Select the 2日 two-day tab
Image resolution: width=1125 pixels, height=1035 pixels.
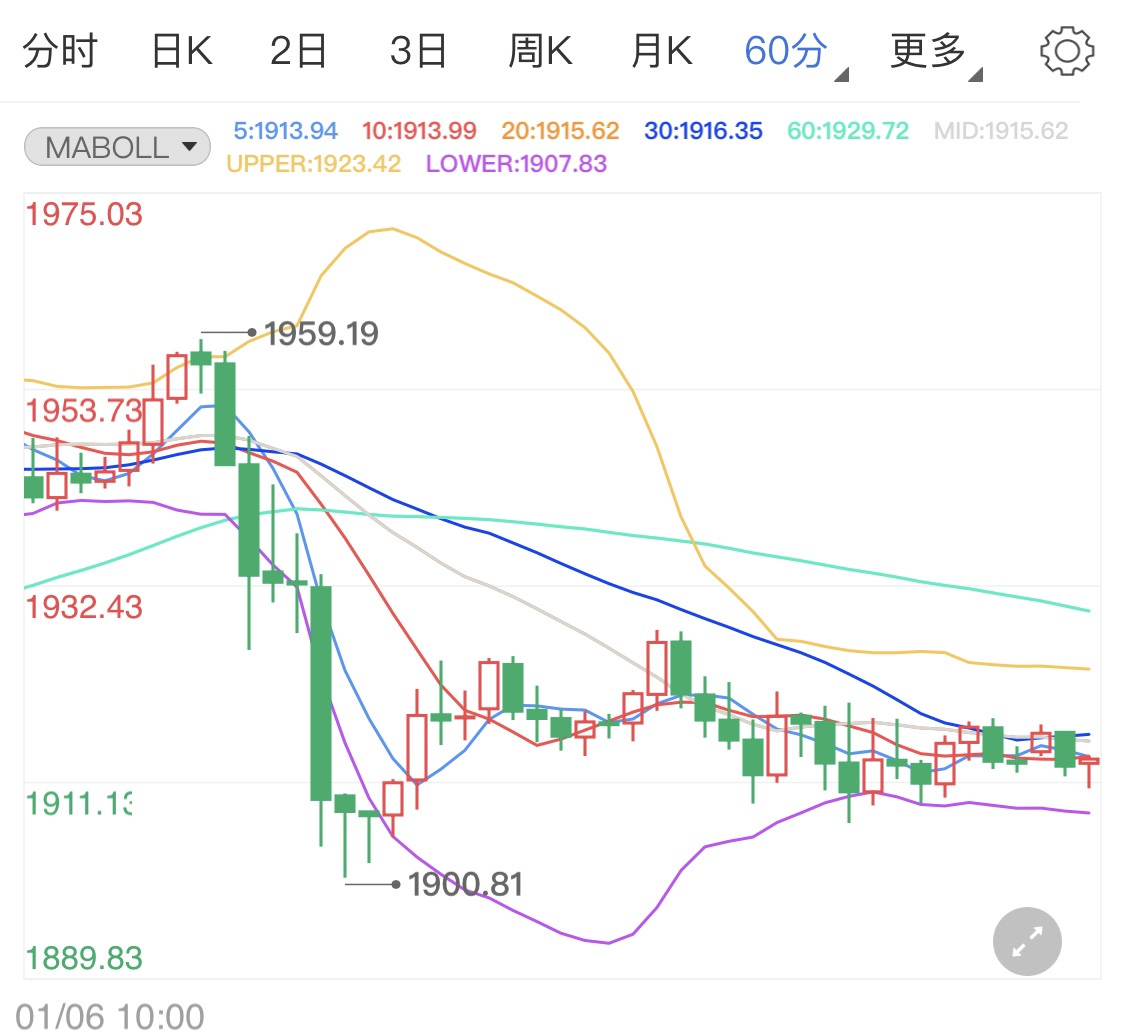(298, 51)
